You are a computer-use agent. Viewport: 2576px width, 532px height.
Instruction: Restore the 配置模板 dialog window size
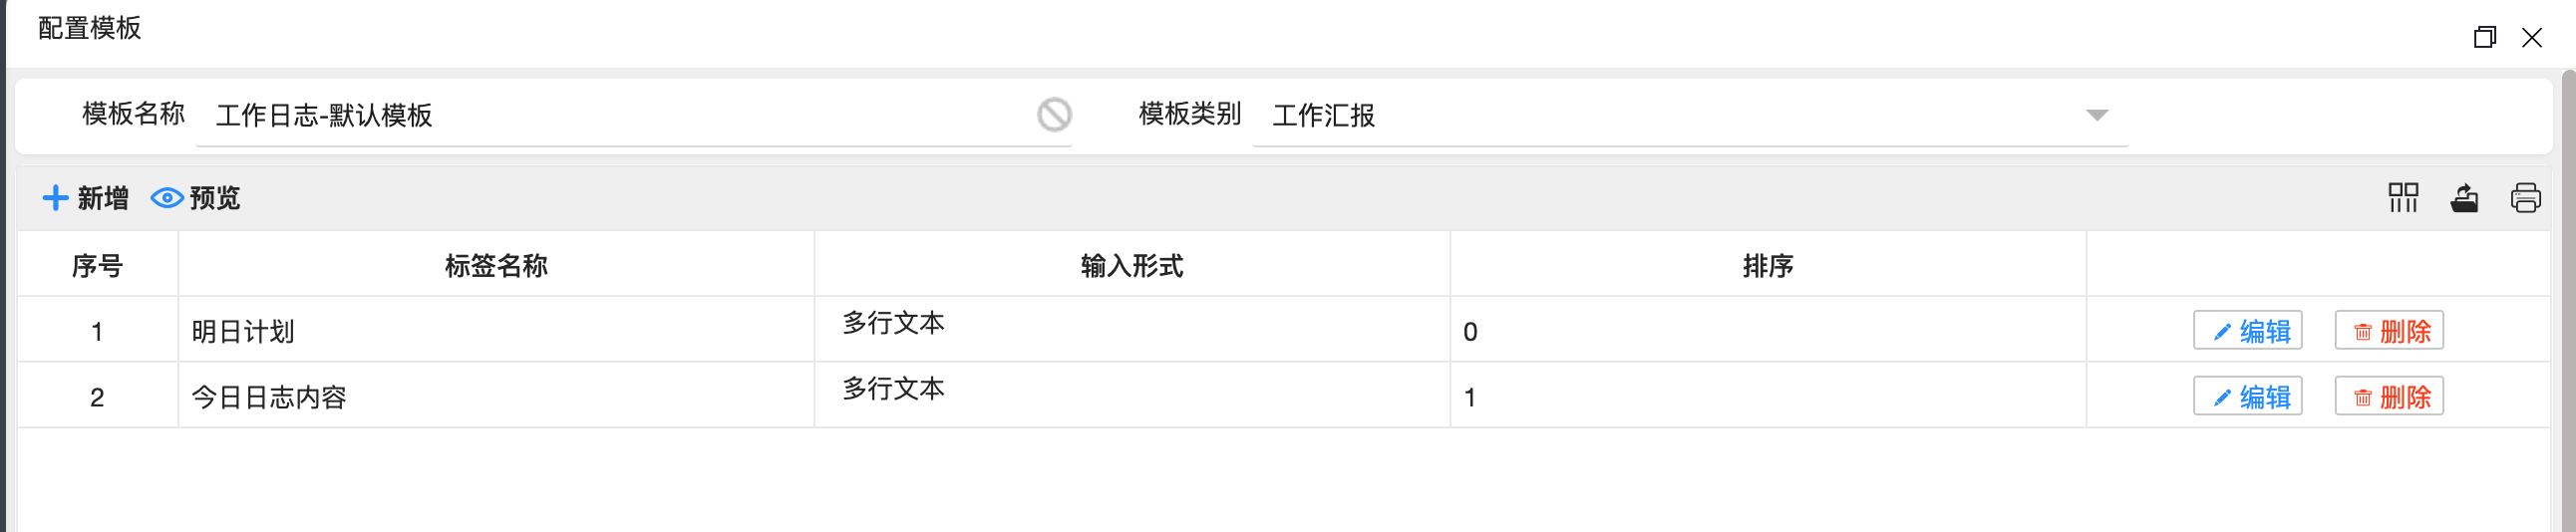[x=2484, y=38]
